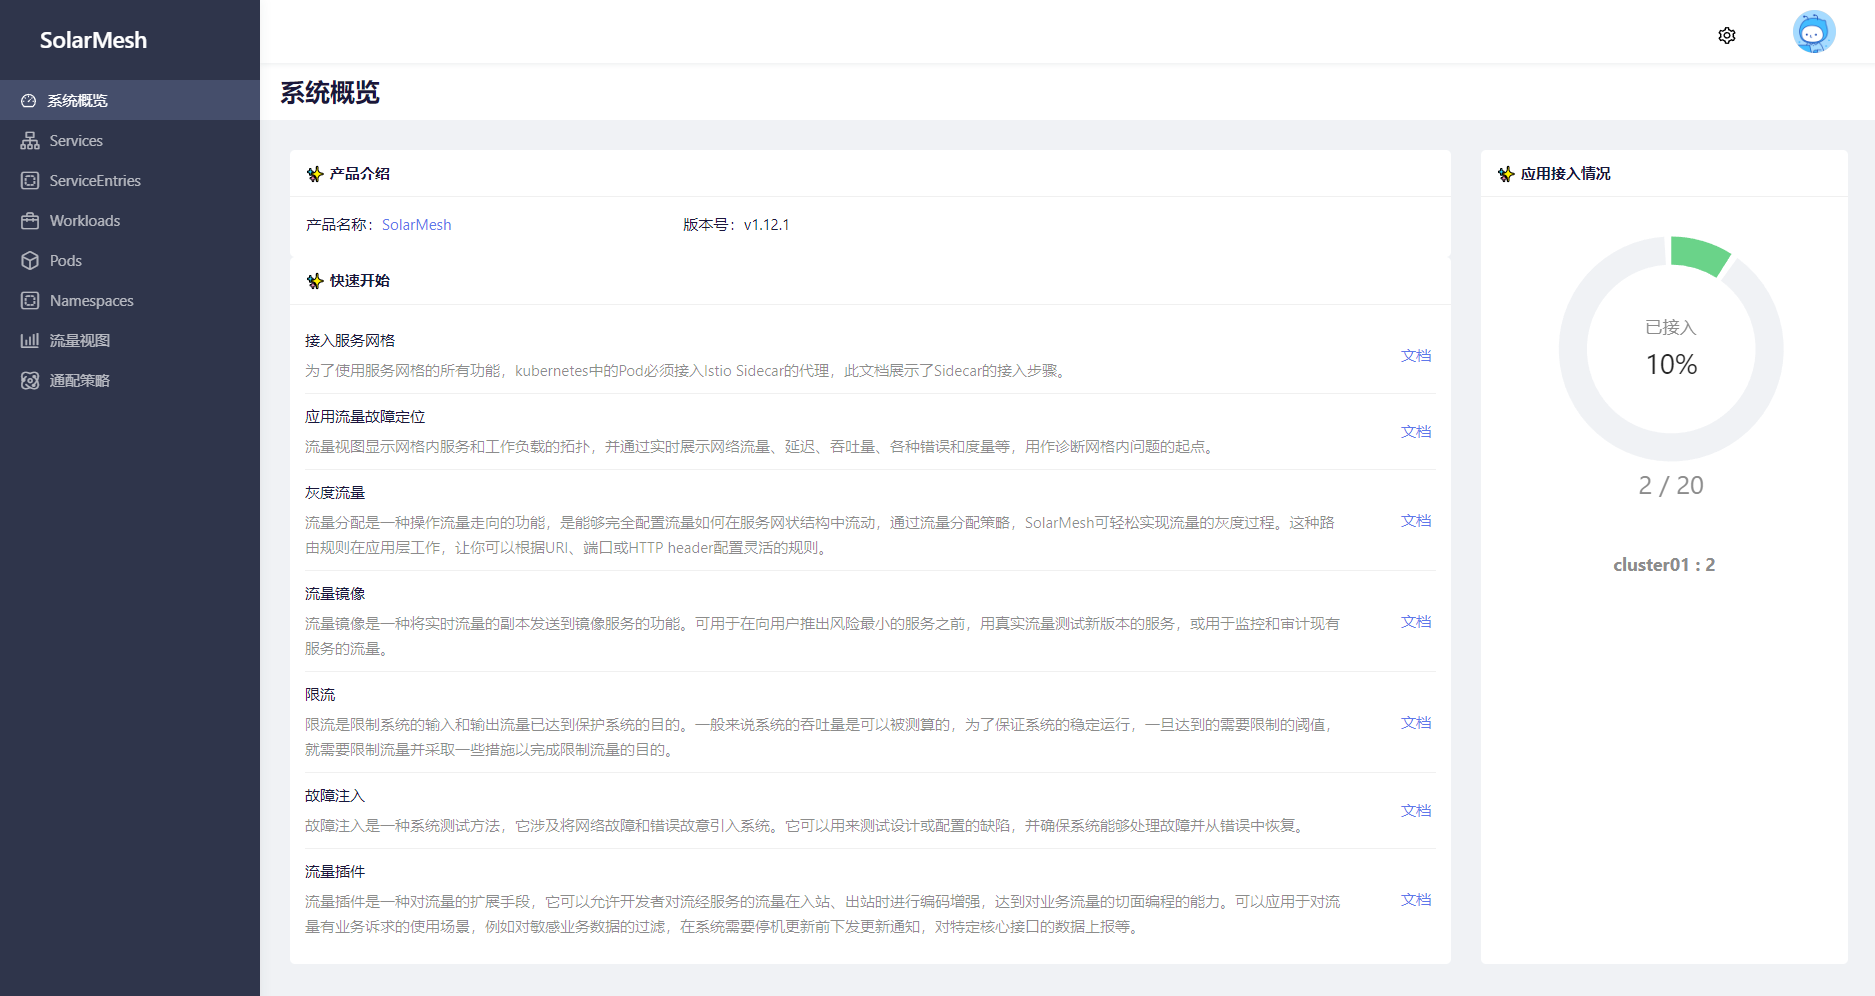Click the cluster01 : 2 label
This screenshot has width=1875, height=996.
pyautogui.click(x=1664, y=565)
